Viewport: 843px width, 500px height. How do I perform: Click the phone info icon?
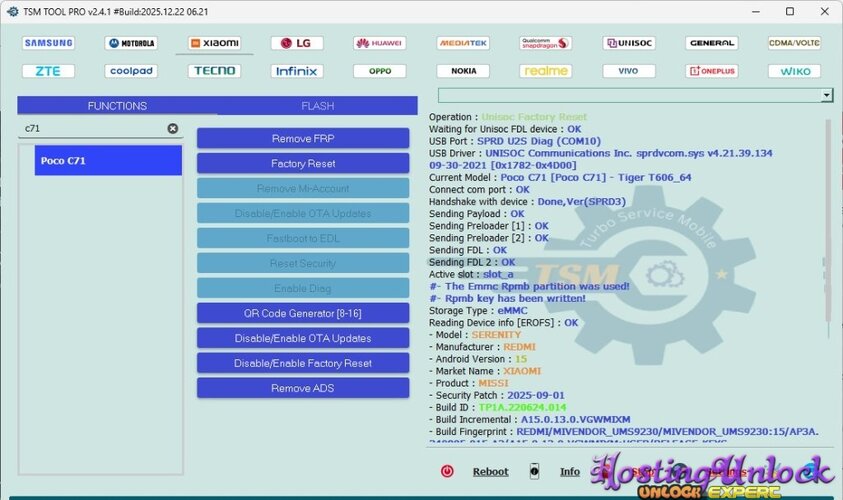(534, 471)
